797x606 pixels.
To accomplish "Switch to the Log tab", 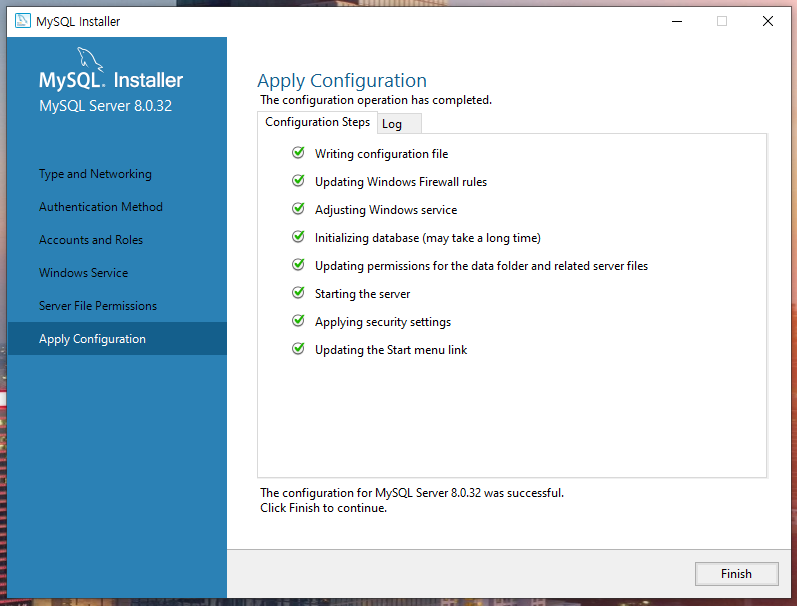I will 399,124.
